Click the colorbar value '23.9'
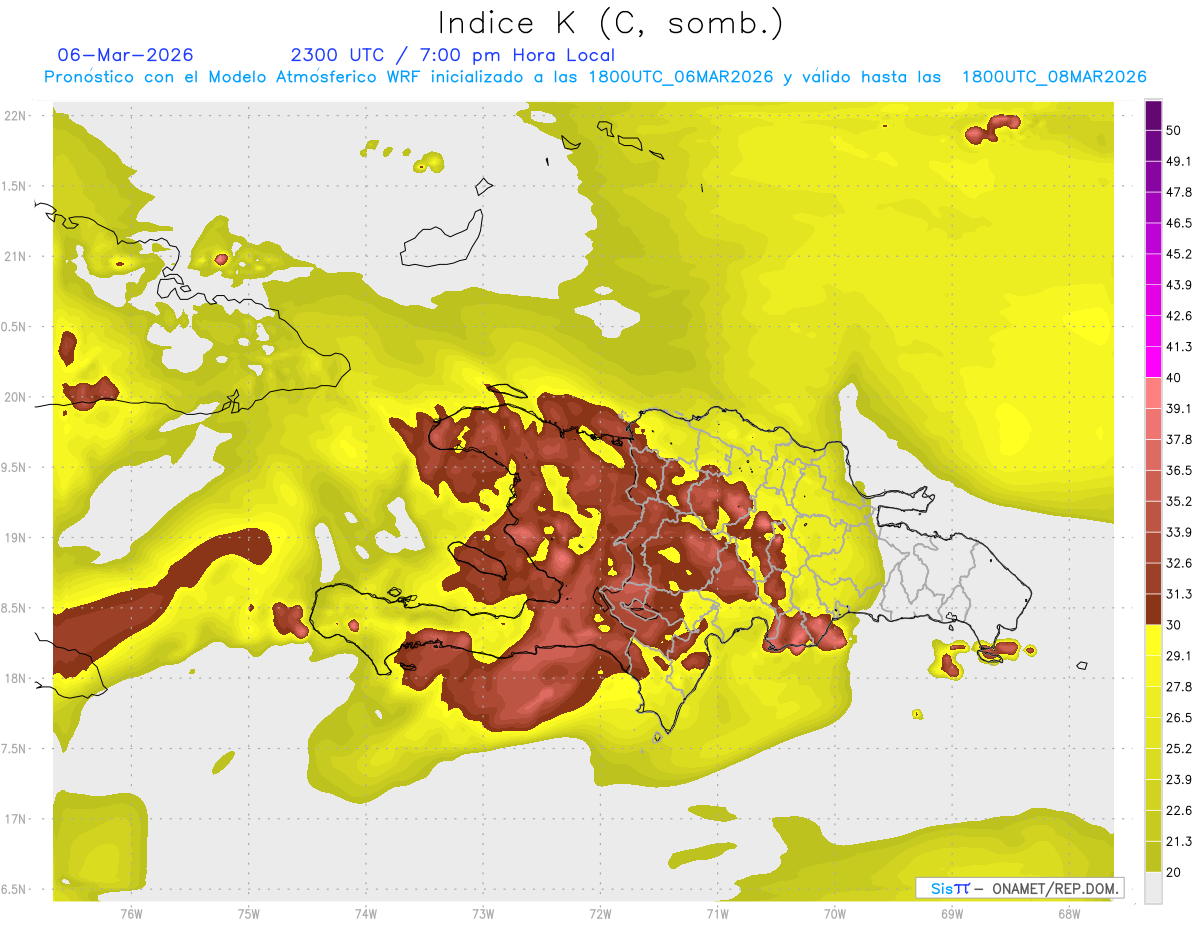The image size is (1200, 927). [x=1179, y=779]
